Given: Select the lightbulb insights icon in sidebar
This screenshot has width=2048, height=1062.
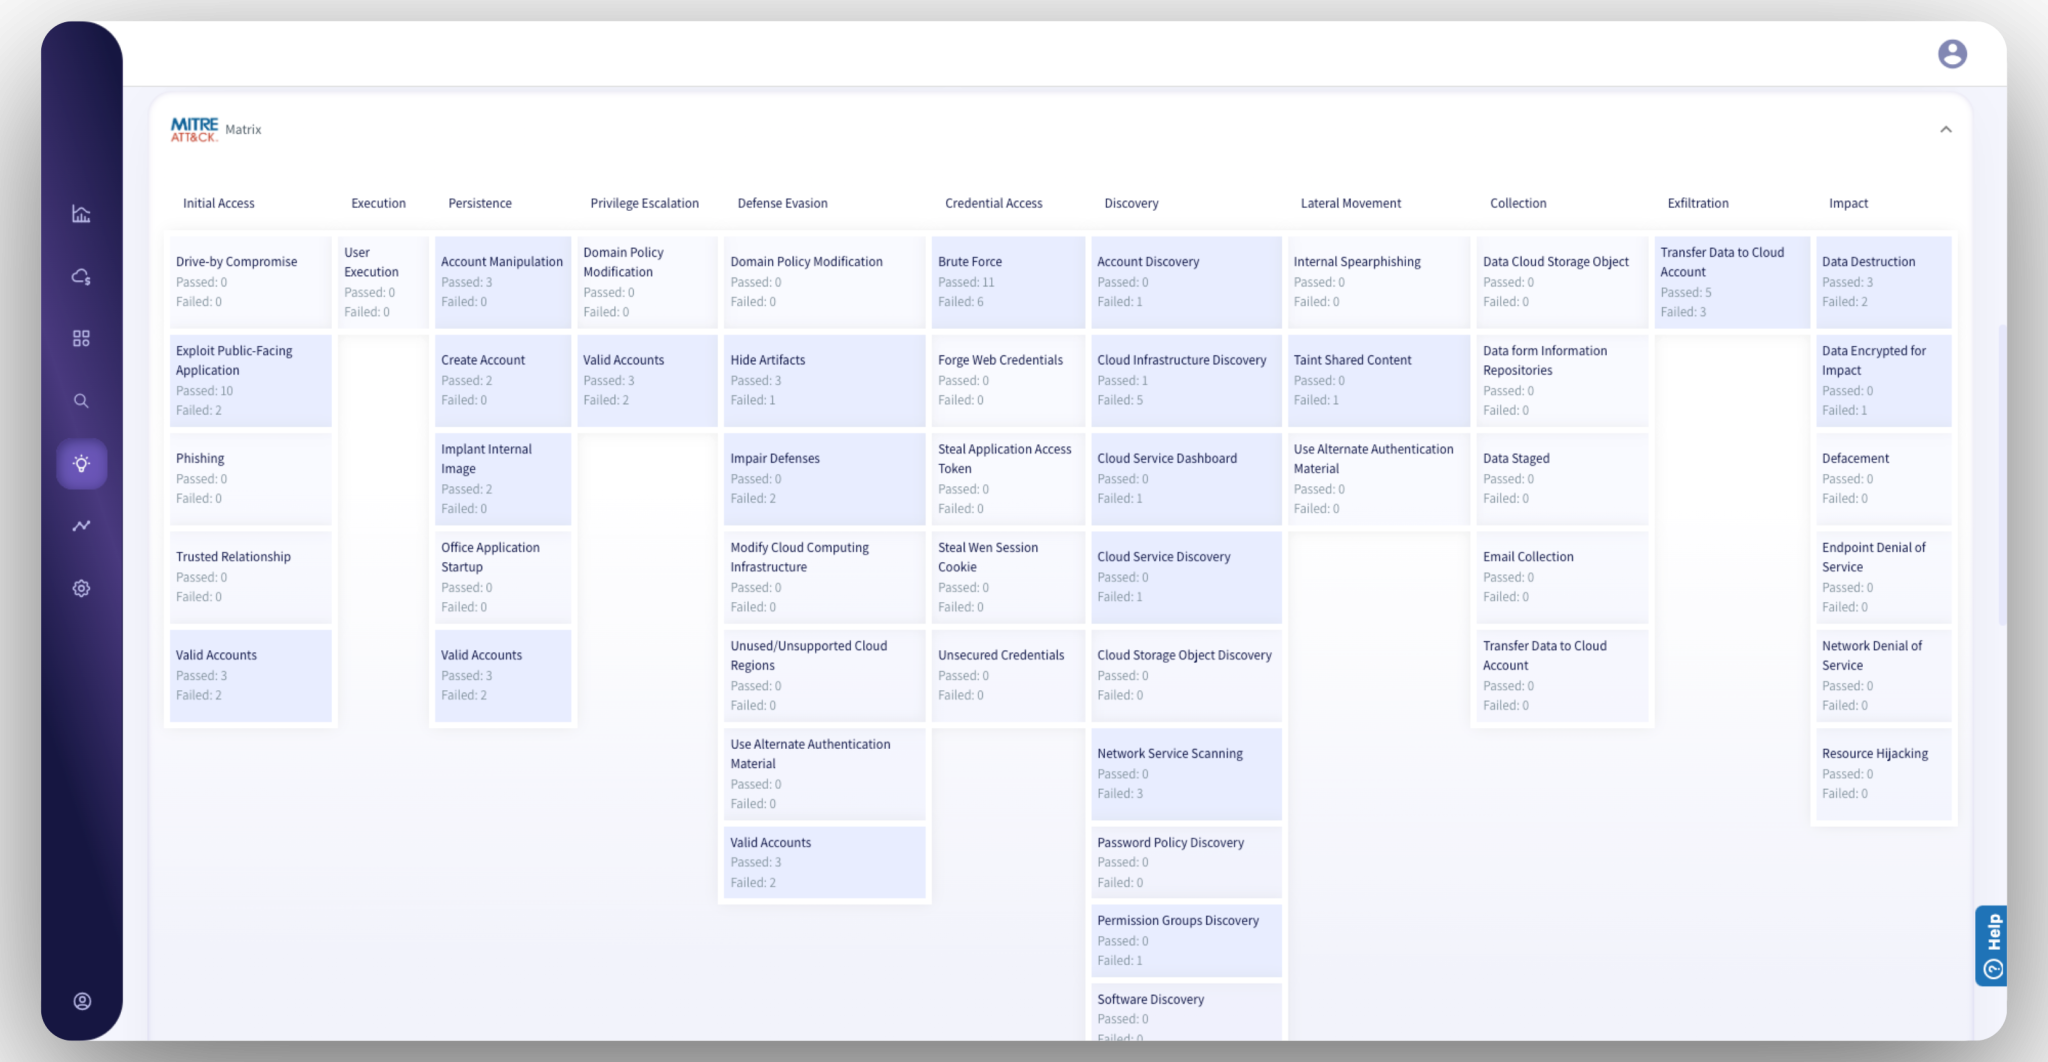Looking at the screenshot, I should pyautogui.click(x=82, y=464).
